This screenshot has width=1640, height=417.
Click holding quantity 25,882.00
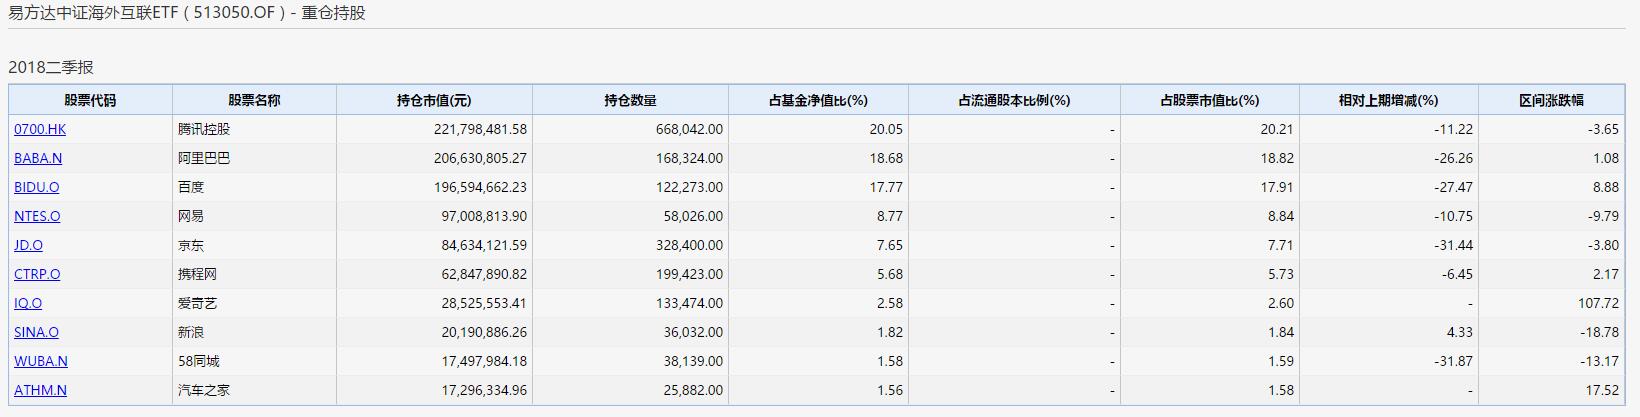(x=693, y=390)
